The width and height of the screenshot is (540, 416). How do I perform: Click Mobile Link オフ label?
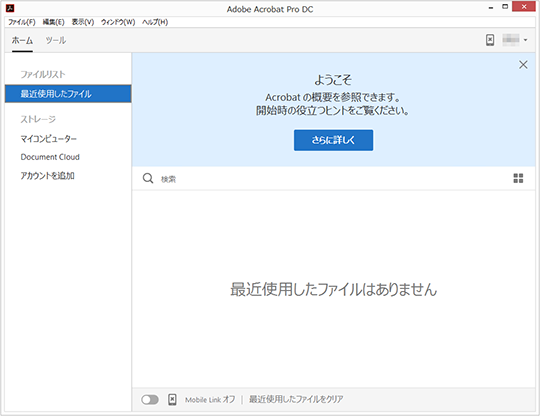[210, 399]
